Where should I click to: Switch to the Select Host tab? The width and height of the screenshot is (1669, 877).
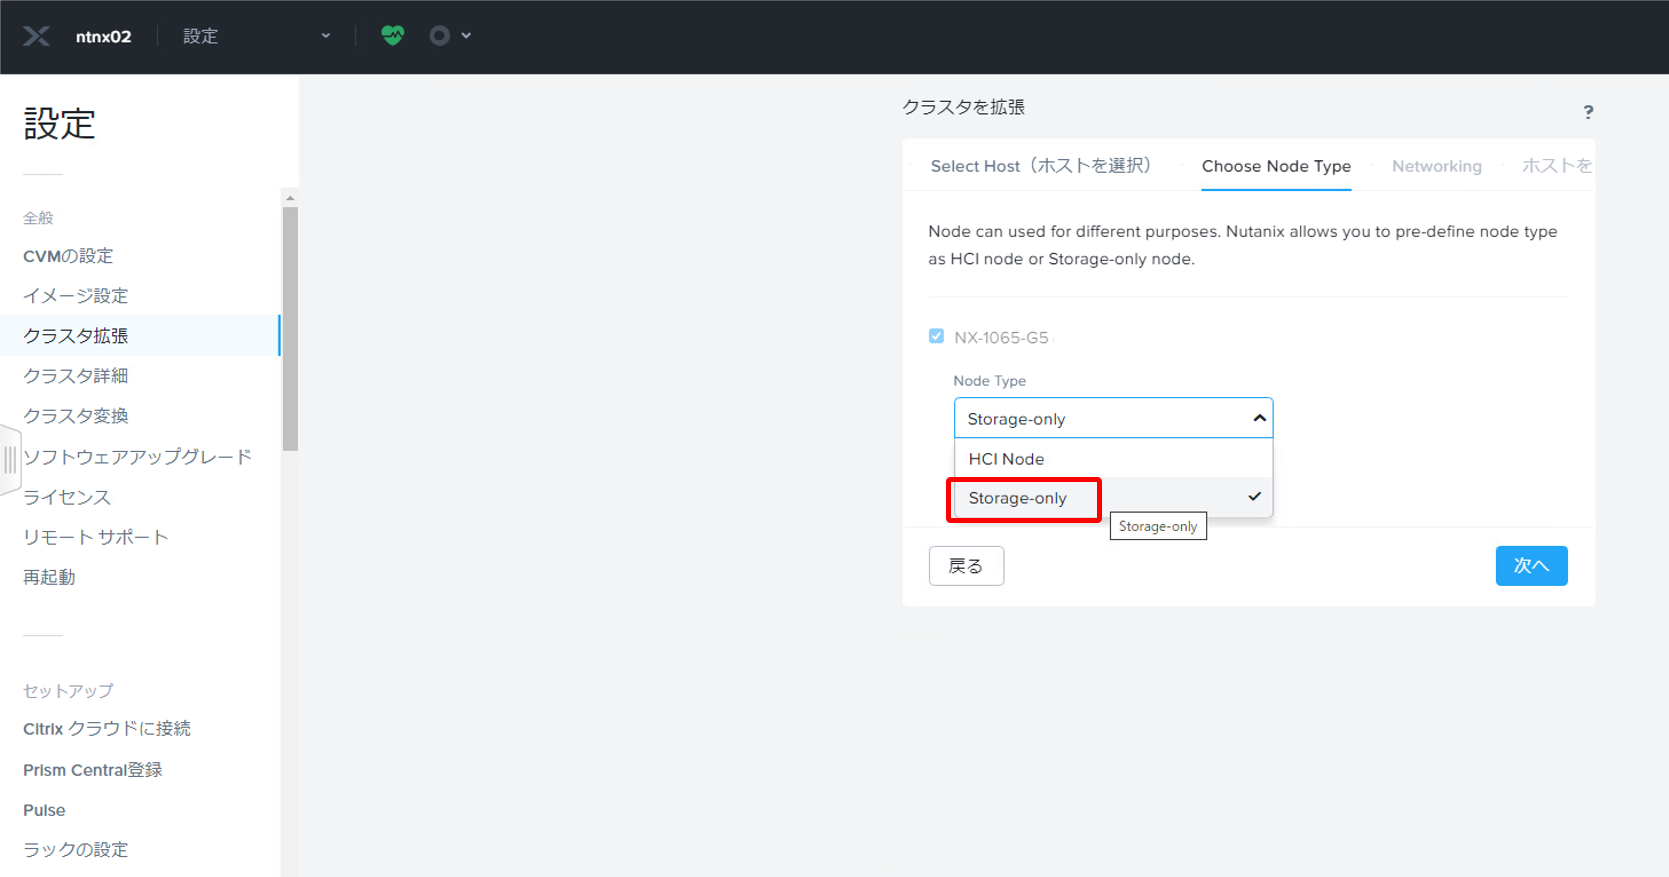[x=1040, y=166]
